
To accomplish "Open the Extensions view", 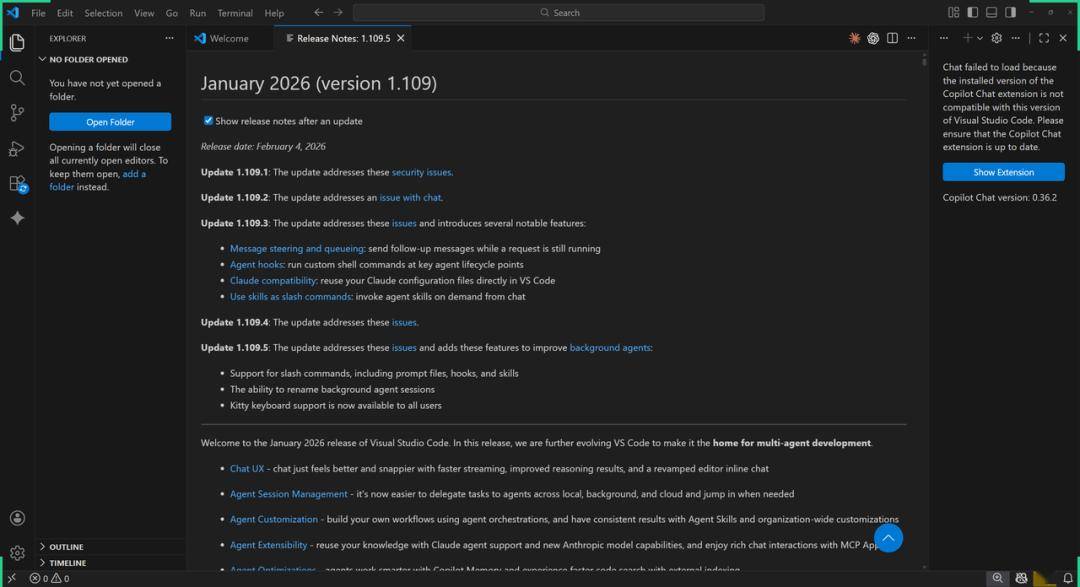I will pos(17,184).
